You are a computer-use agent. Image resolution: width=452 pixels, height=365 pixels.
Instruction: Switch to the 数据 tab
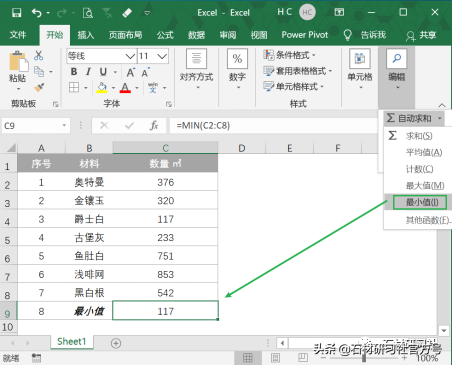[x=196, y=35]
